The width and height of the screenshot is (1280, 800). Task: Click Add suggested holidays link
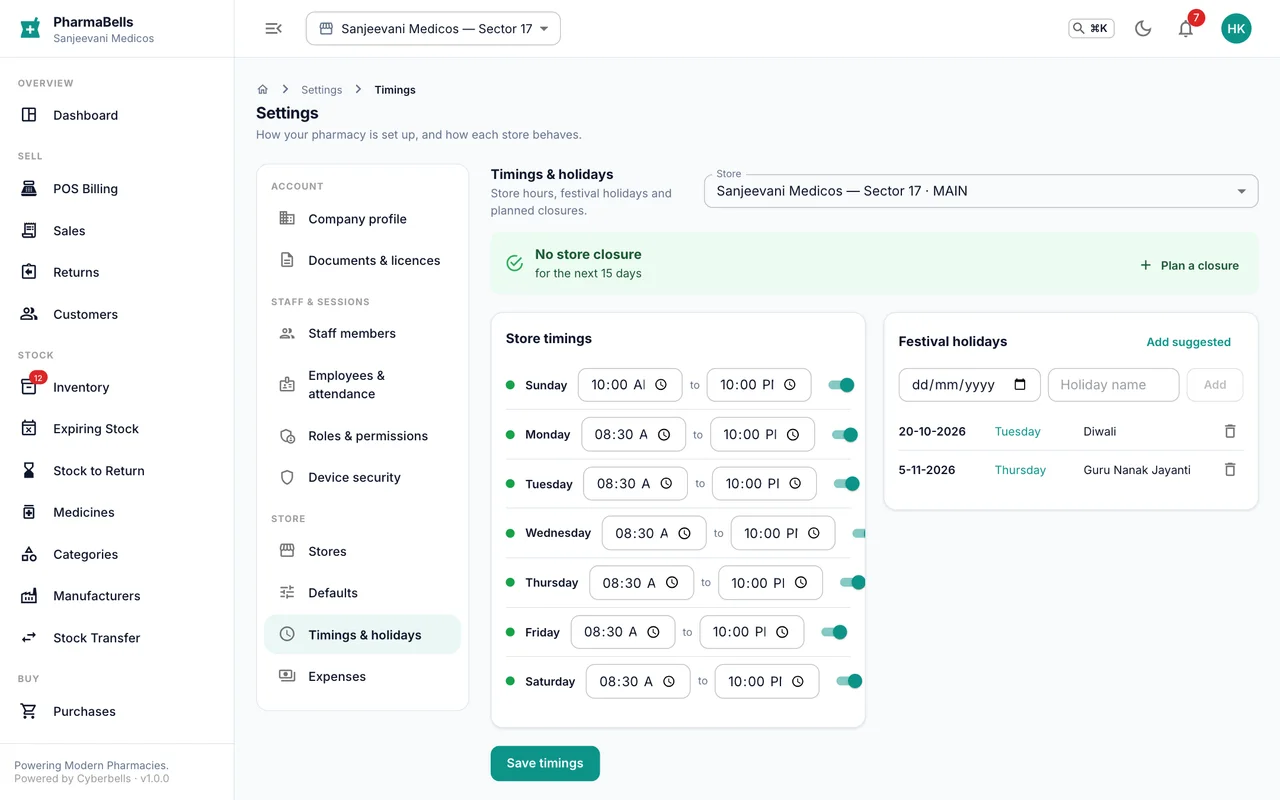click(1188, 342)
